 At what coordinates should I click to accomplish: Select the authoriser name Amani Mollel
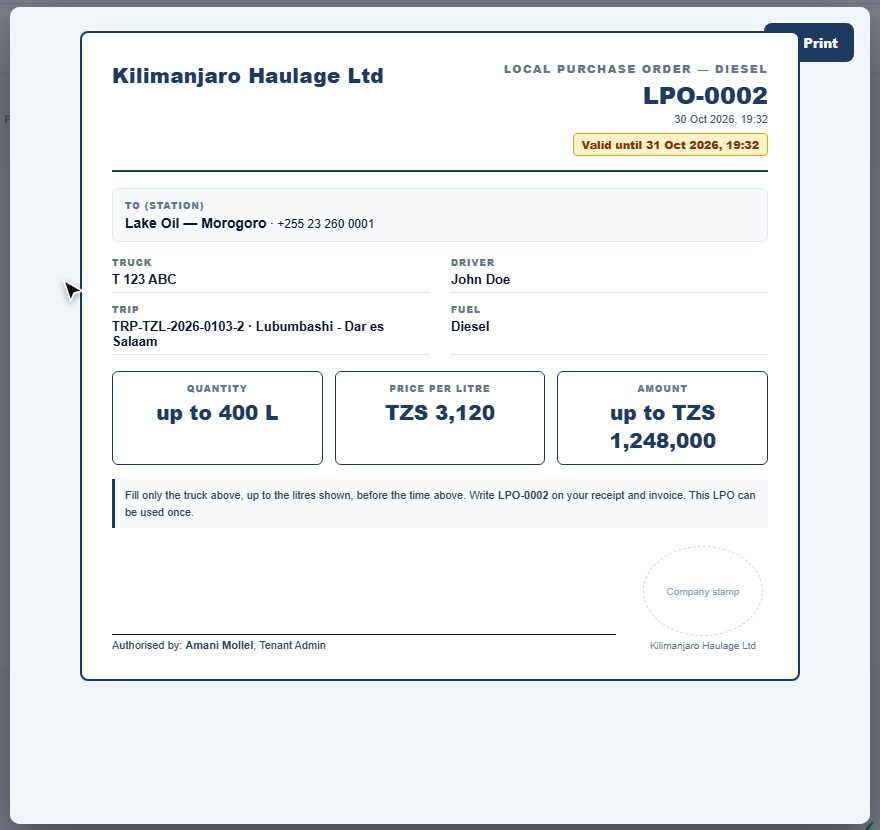coord(219,645)
